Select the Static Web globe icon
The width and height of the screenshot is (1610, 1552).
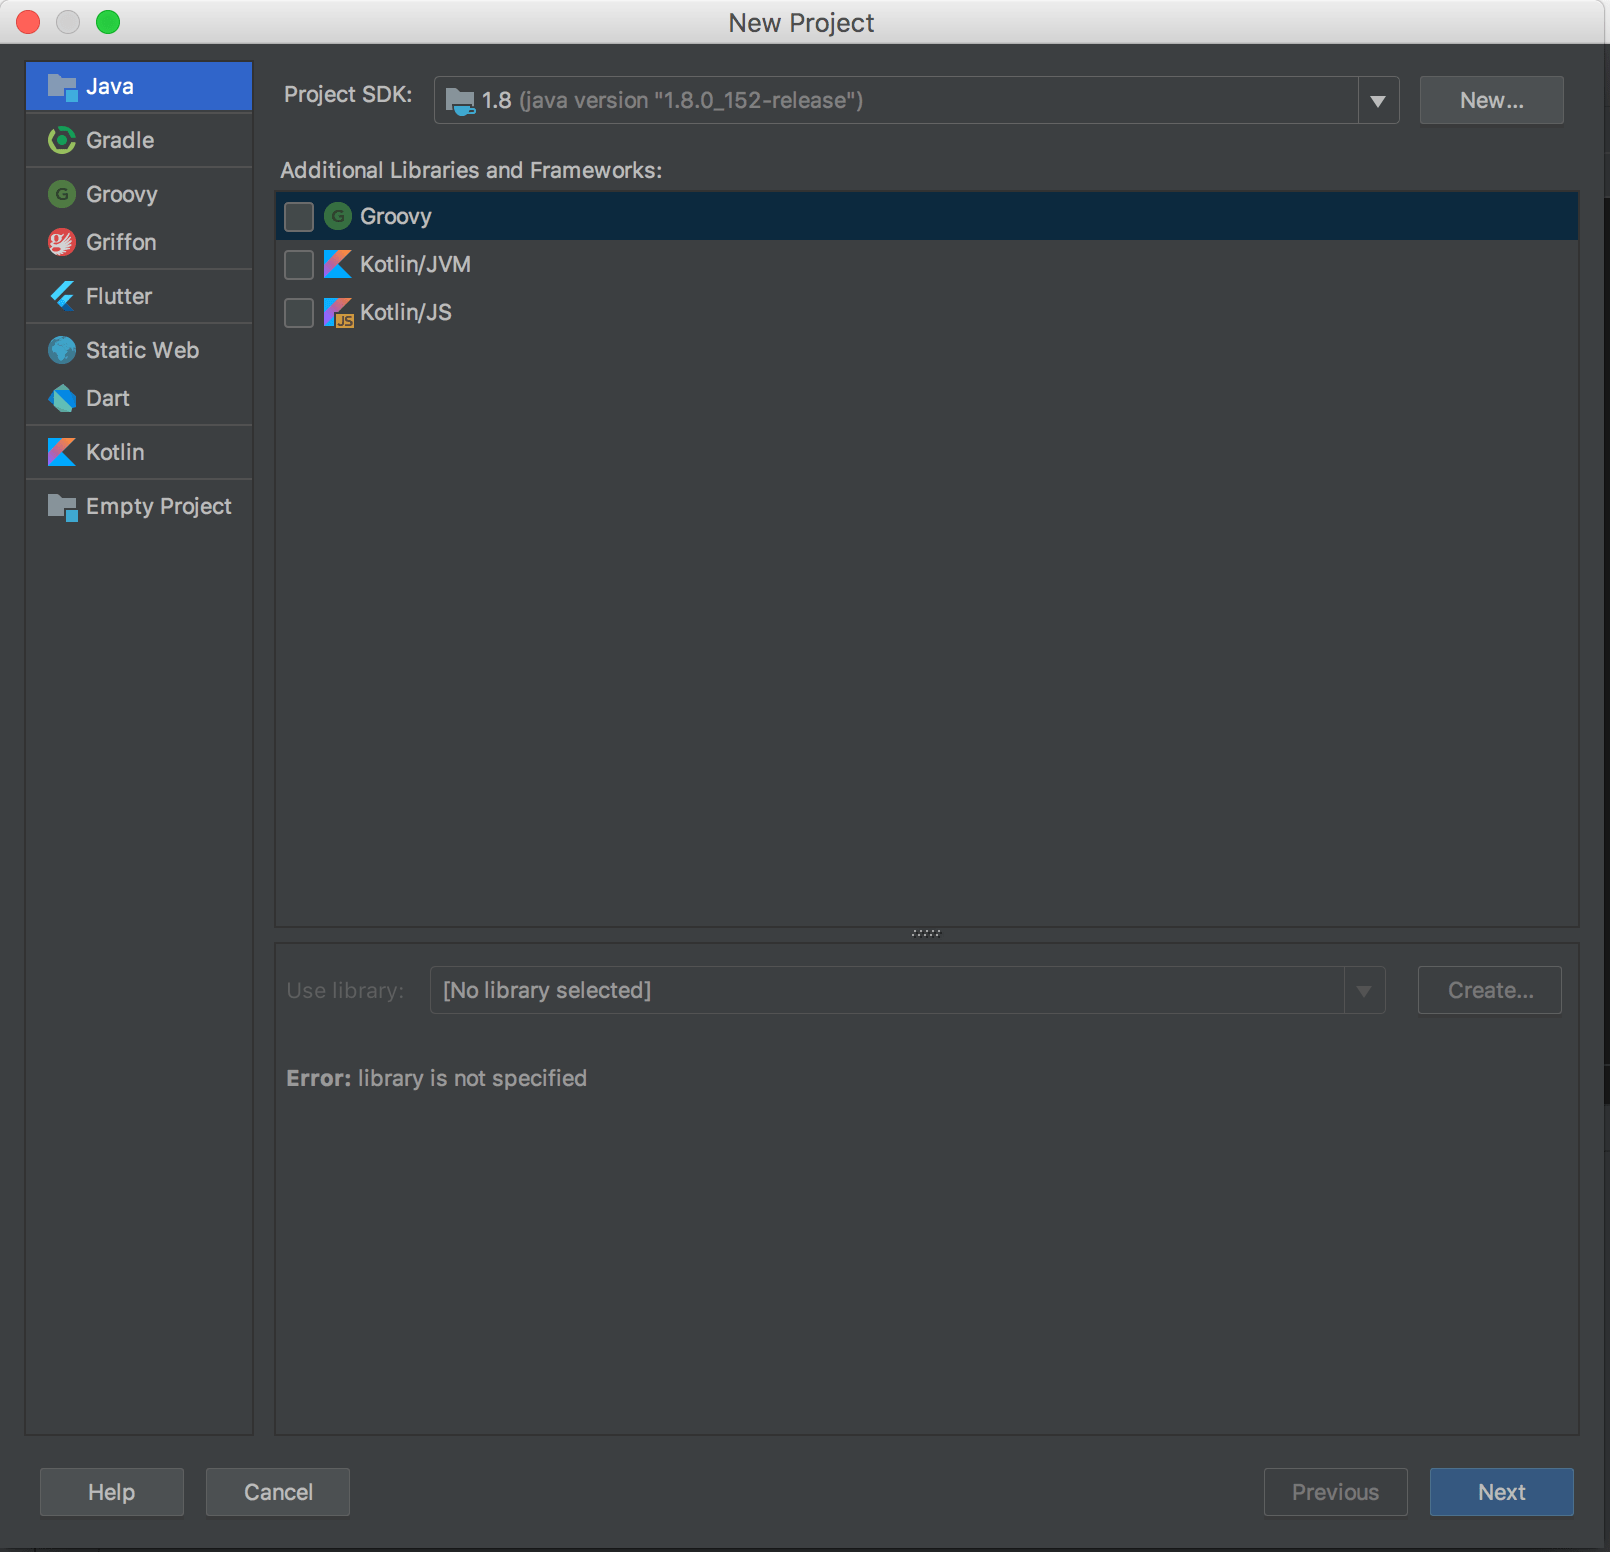pos(62,350)
